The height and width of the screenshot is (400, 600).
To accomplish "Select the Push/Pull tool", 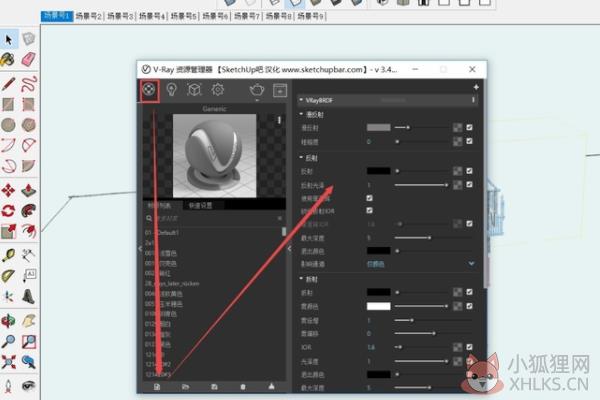I will [29, 190].
